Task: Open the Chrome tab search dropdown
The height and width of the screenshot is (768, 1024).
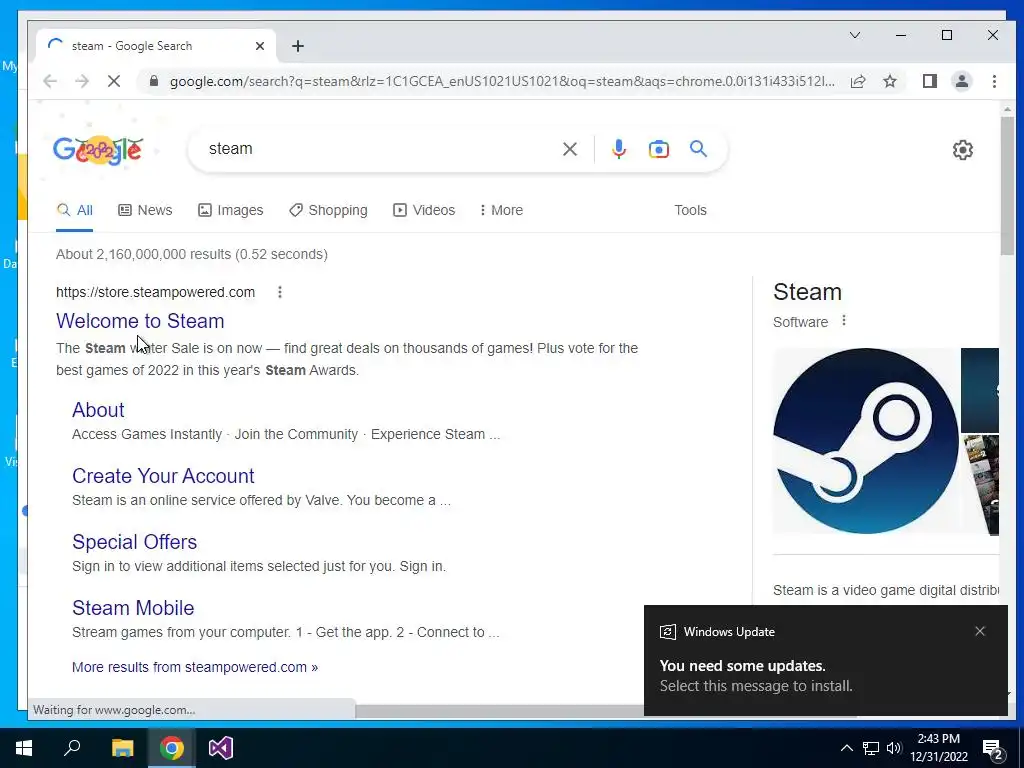Action: click(855, 35)
